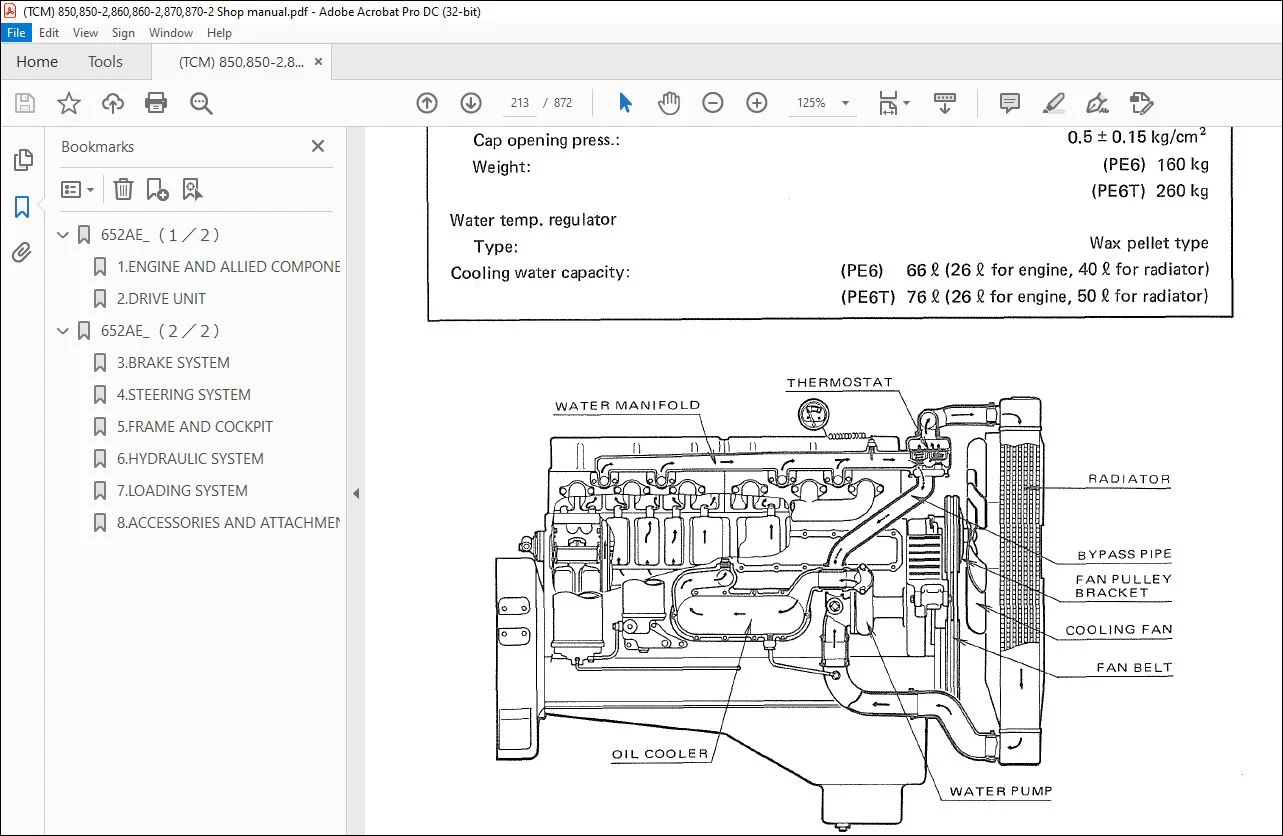Close the Bookmarks panel with X
Image resolution: width=1283 pixels, height=836 pixels.
(x=318, y=146)
